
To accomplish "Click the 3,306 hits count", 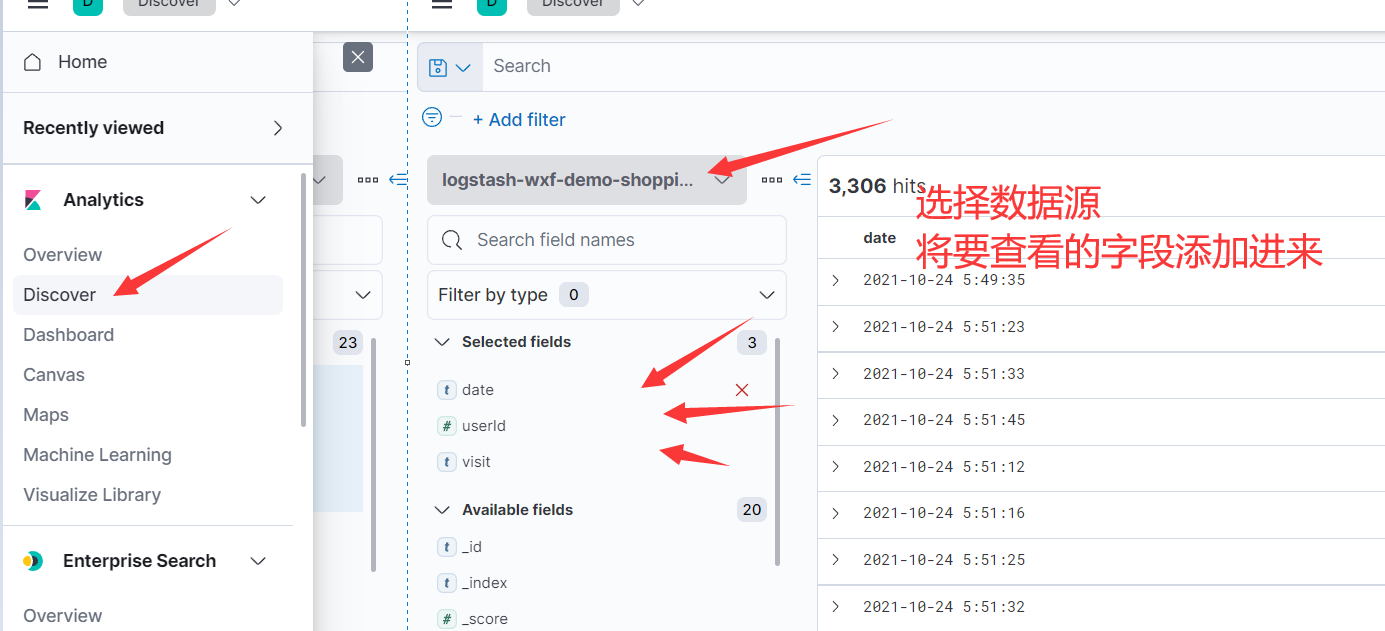I will 877,186.
